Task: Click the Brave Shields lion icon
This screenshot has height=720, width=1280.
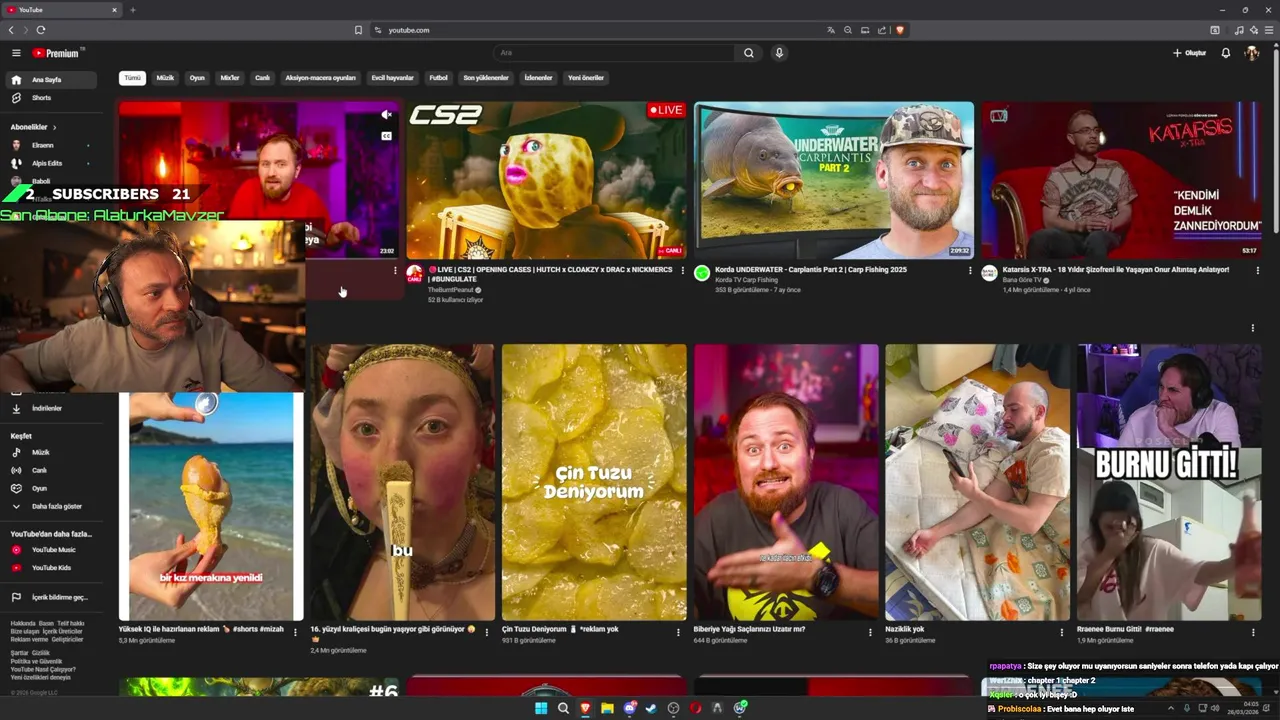Action: pyautogui.click(x=900, y=30)
